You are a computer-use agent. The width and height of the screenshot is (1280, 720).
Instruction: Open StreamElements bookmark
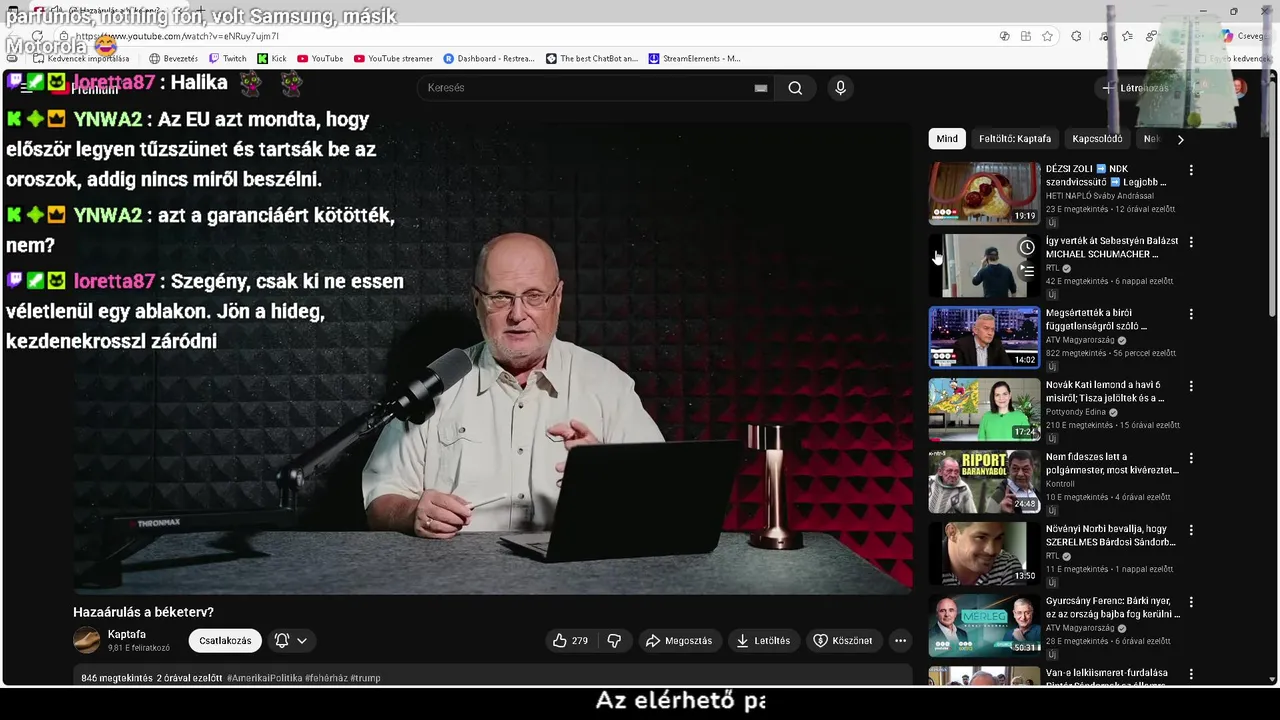(x=695, y=58)
